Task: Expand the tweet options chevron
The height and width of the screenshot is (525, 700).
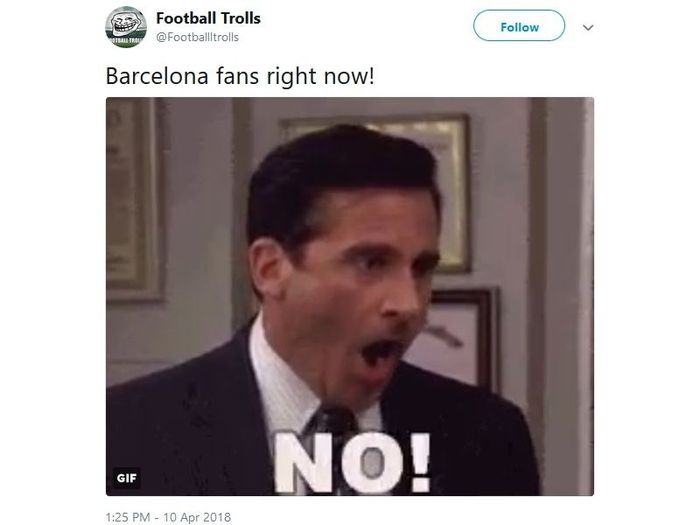Action: [588, 28]
